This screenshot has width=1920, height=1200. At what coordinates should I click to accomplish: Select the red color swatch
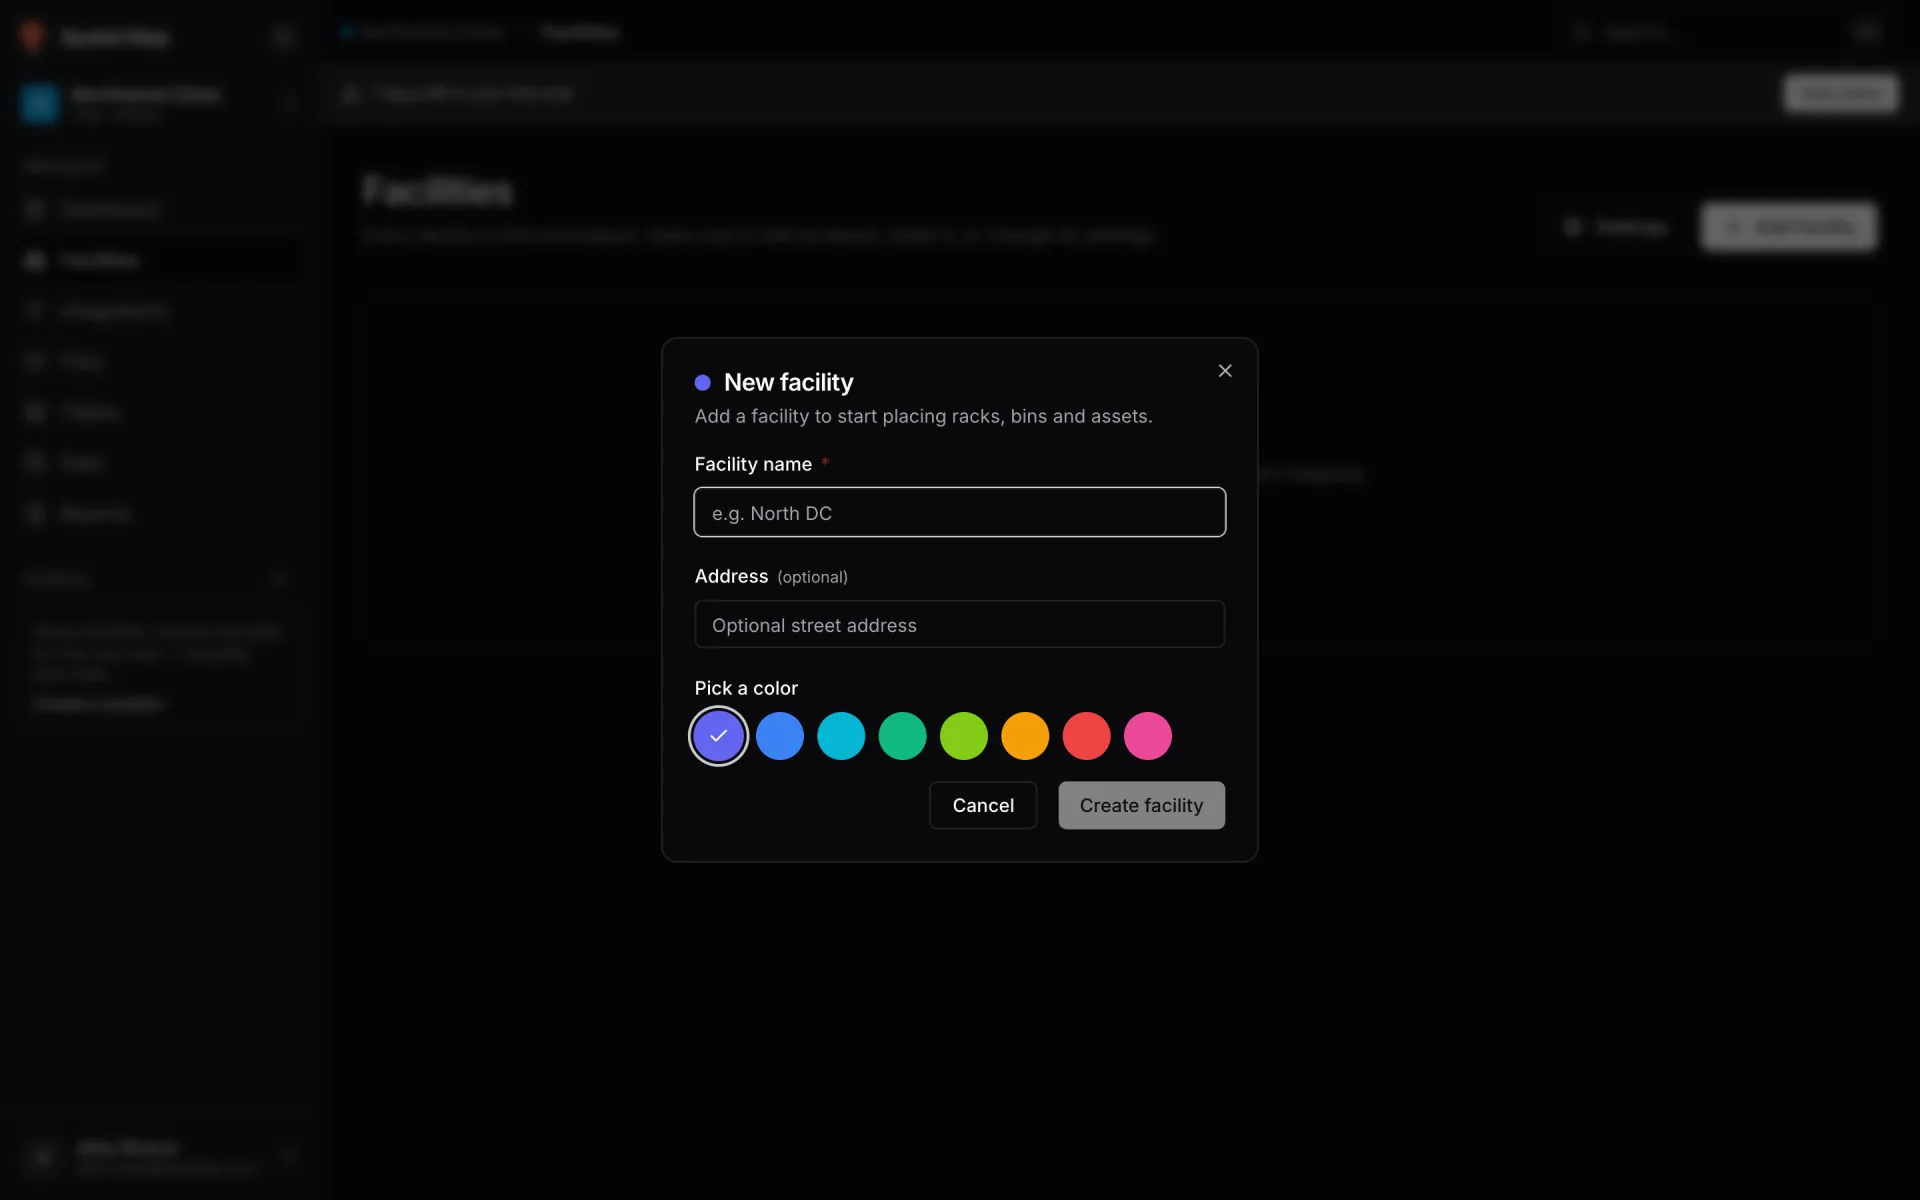(x=1087, y=736)
